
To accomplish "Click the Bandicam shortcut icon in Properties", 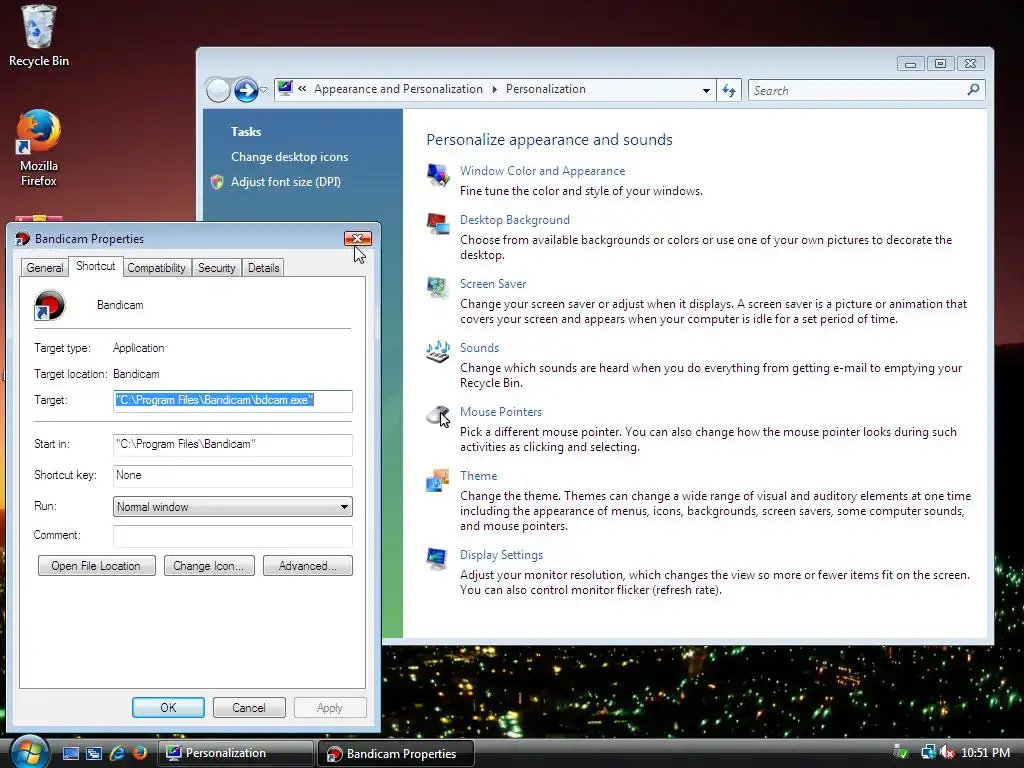I will [49, 305].
